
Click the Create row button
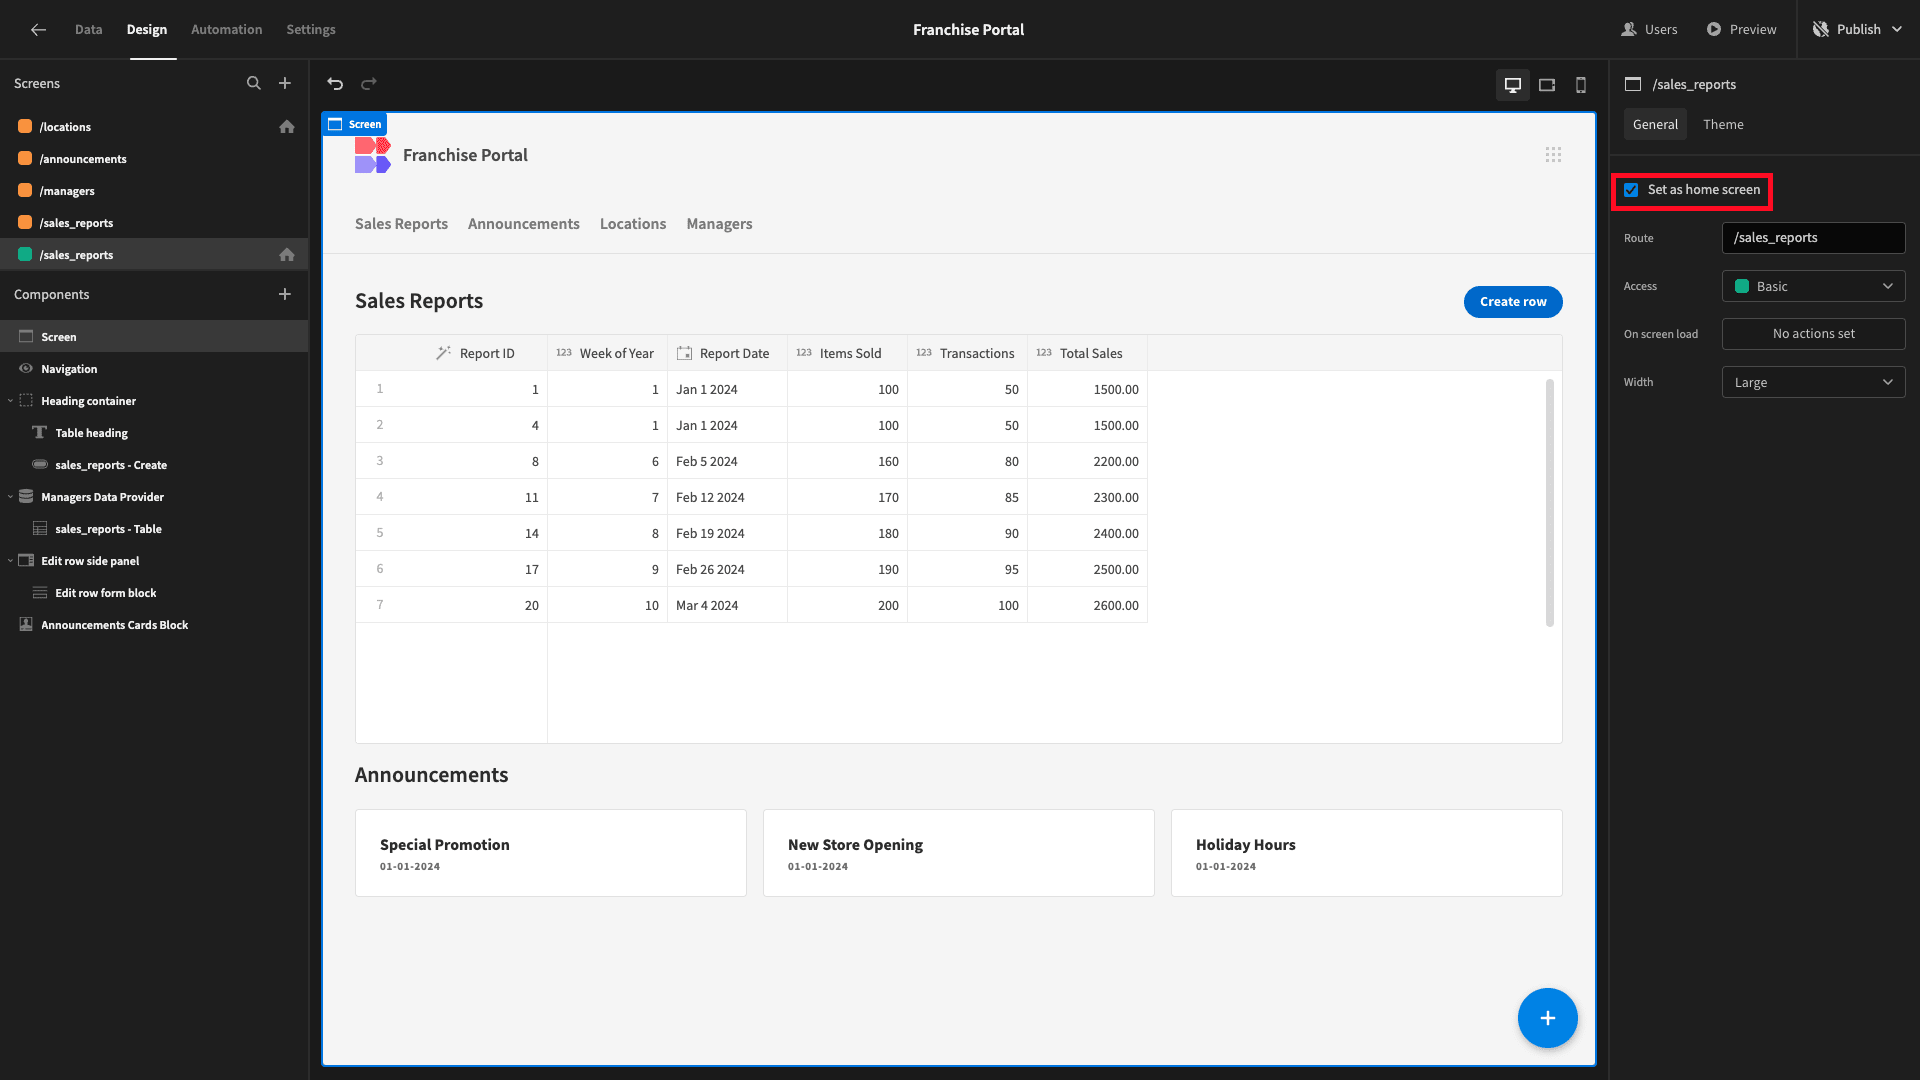1513,302
